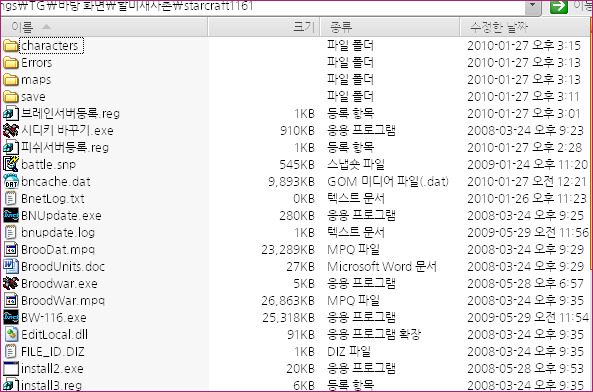
Task: Select file name BroodWar.mpq
Action: 63,301
